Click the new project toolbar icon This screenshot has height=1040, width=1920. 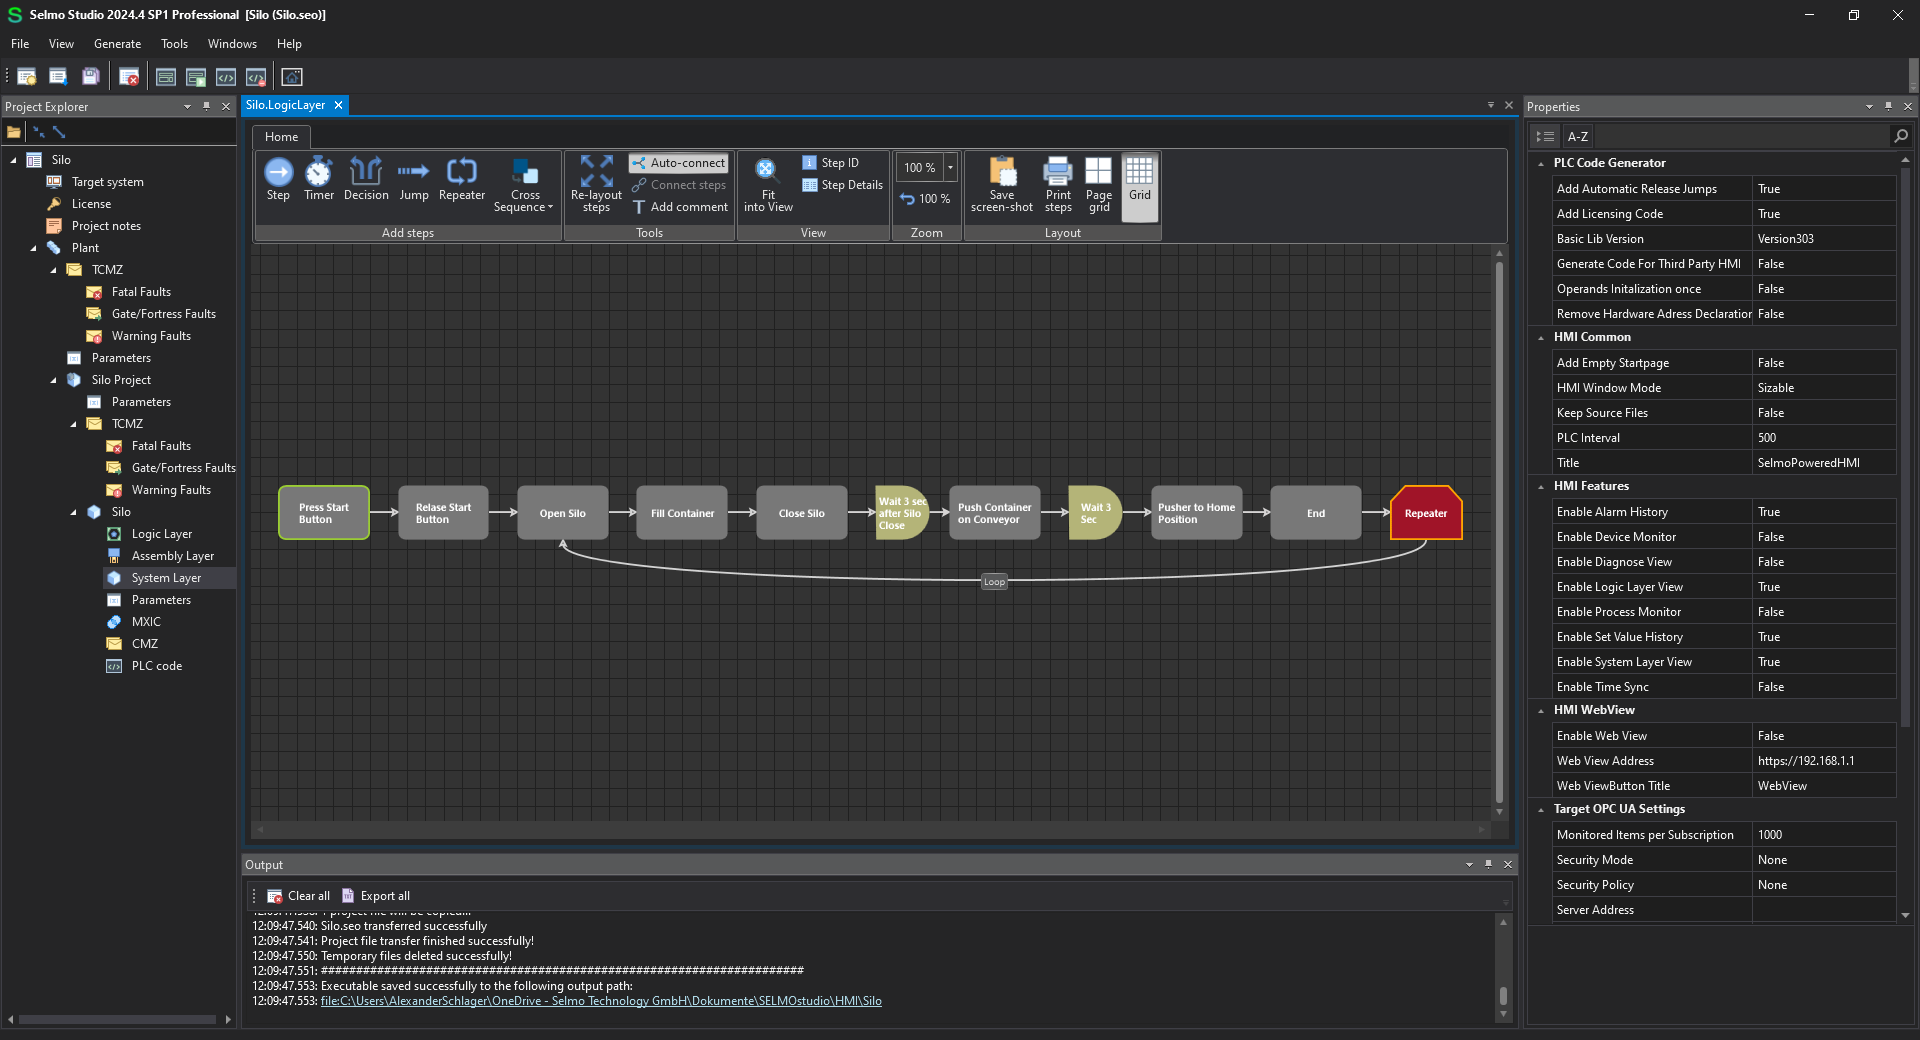[27, 77]
